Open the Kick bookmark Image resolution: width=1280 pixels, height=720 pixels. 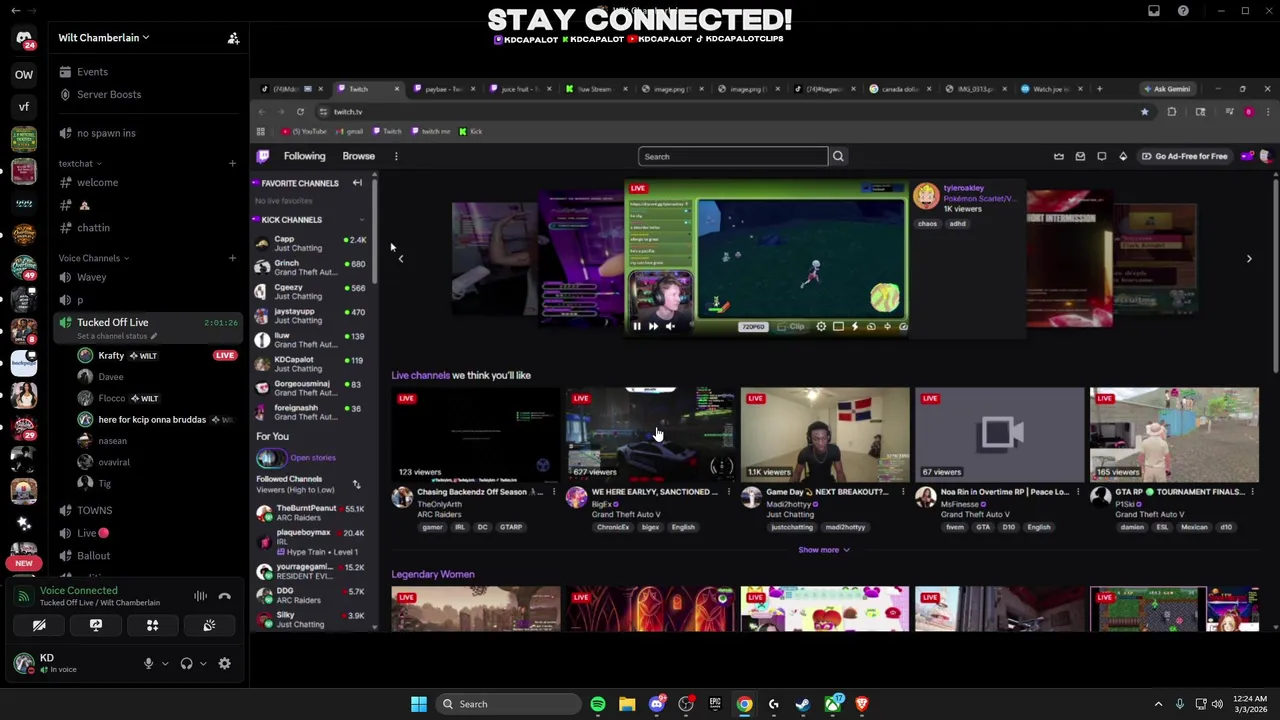(470, 131)
